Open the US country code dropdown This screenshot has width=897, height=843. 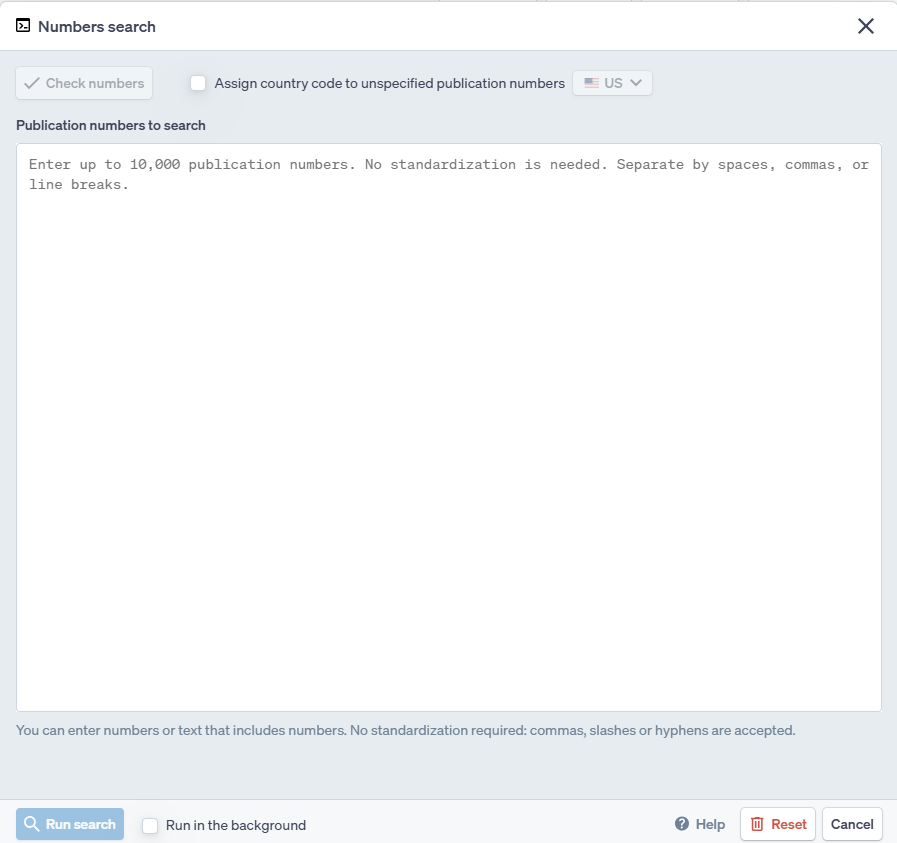(x=613, y=83)
